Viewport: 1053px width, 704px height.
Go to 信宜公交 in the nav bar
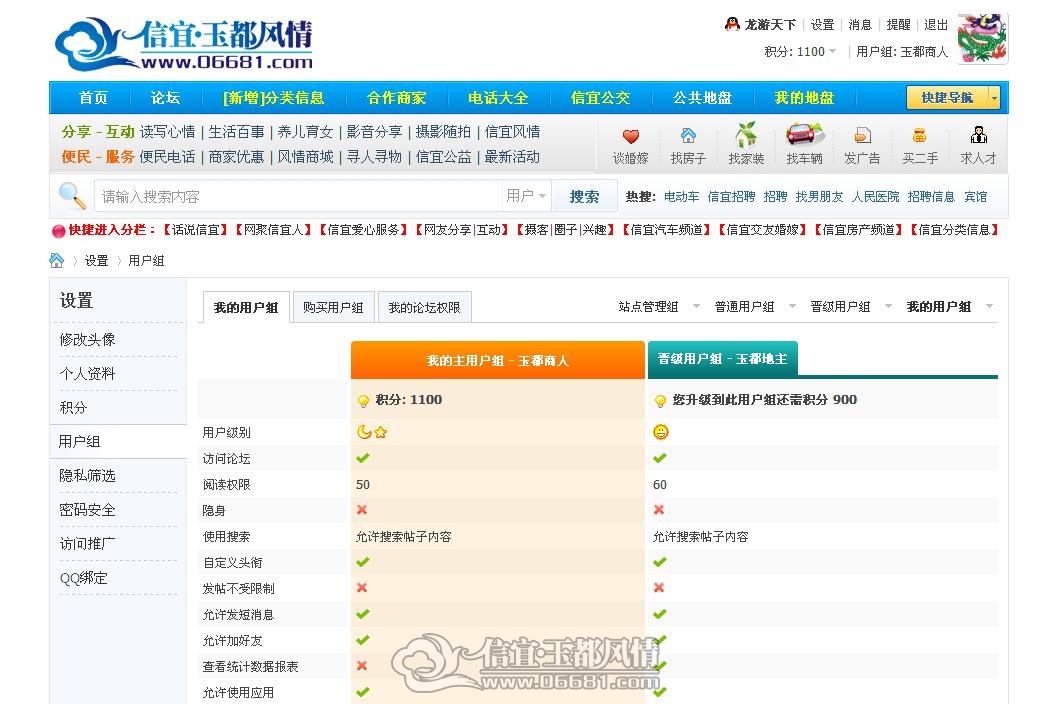point(600,98)
